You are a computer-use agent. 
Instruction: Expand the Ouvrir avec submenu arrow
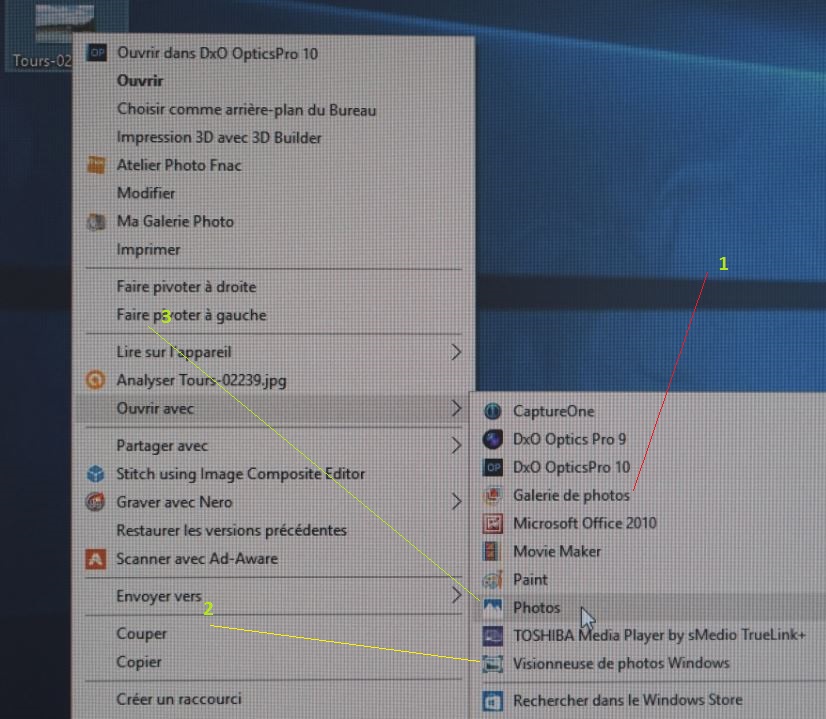(x=456, y=408)
